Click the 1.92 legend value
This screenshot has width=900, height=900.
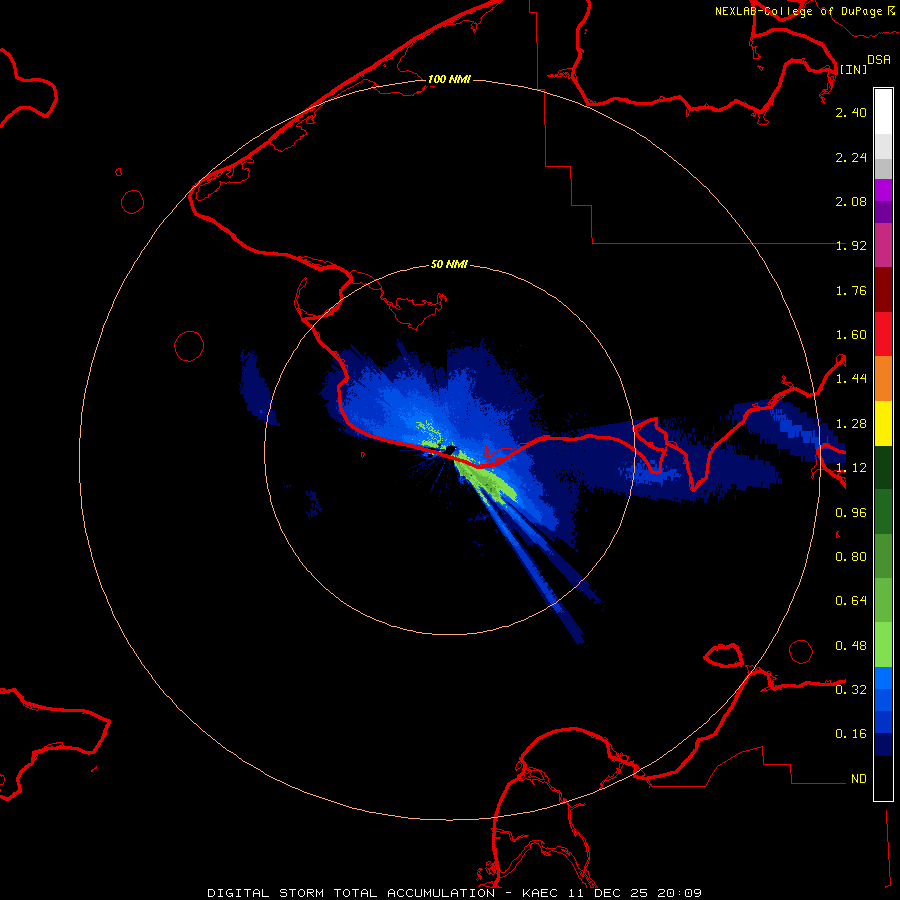[x=851, y=246]
